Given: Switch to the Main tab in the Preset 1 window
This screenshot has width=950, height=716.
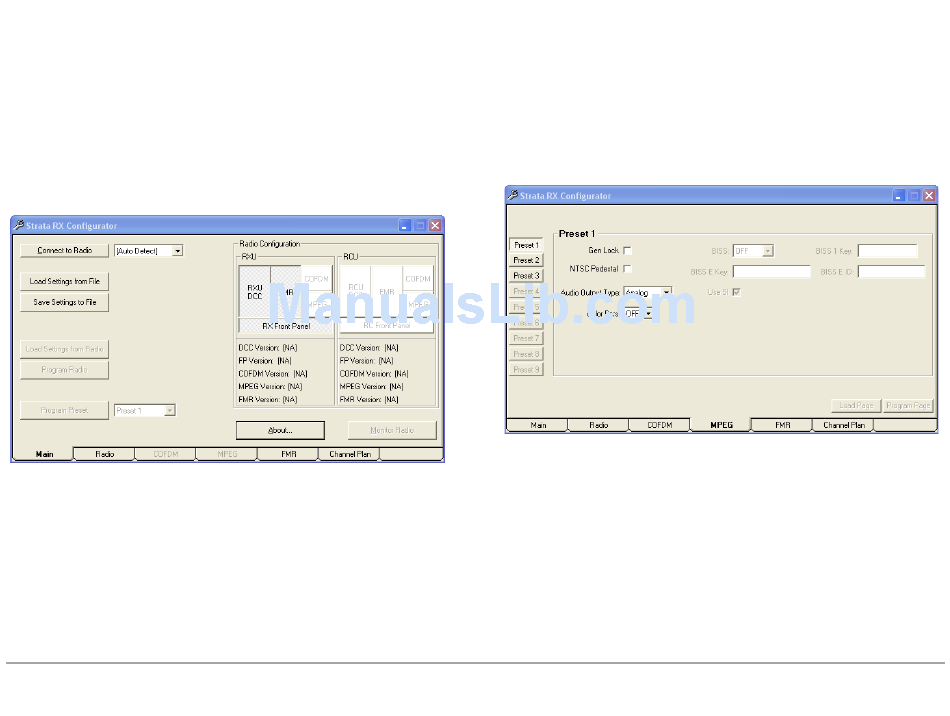Looking at the screenshot, I should pyautogui.click(x=538, y=425).
